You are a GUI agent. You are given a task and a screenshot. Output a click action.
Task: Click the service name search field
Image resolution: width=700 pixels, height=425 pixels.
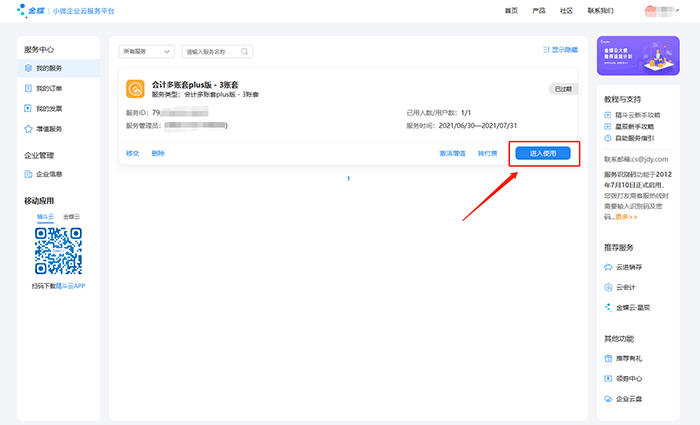click(217, 51)
